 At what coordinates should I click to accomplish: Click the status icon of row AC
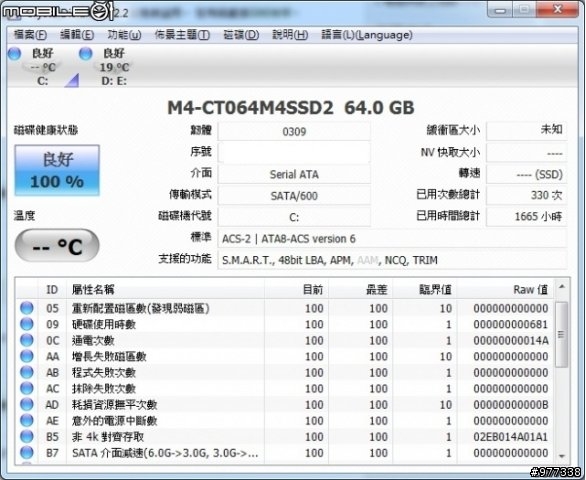click(27, 388)
